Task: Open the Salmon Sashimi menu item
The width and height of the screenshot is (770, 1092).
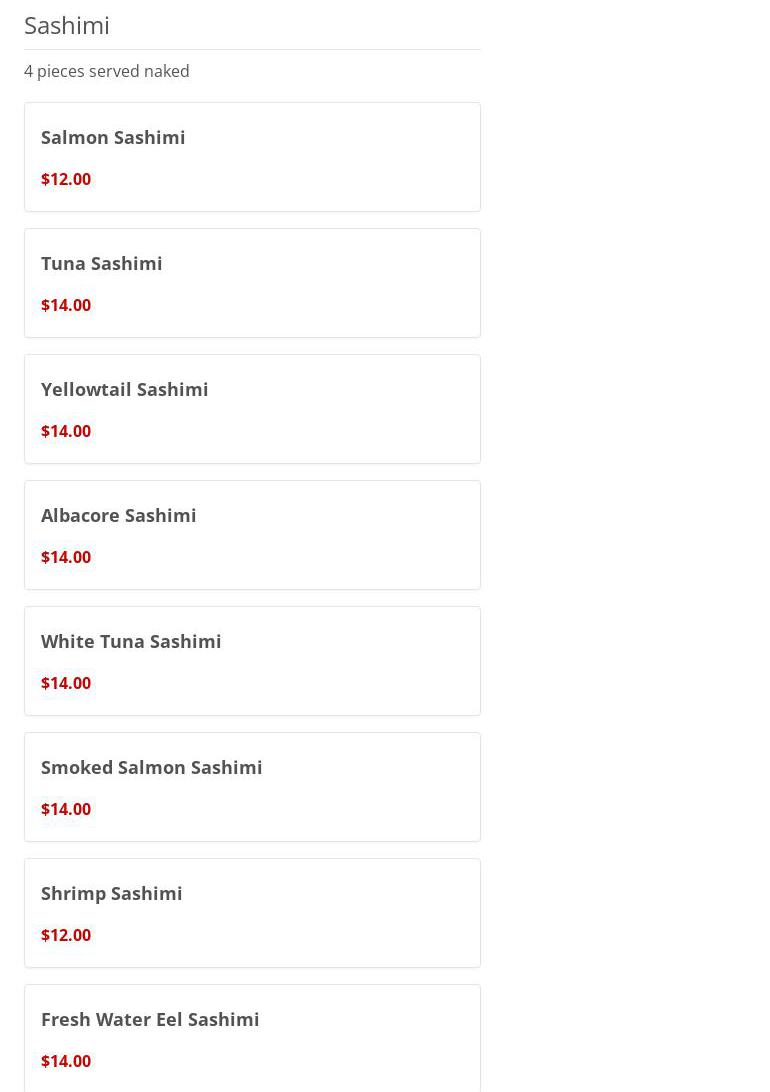Action: point(113,137)
